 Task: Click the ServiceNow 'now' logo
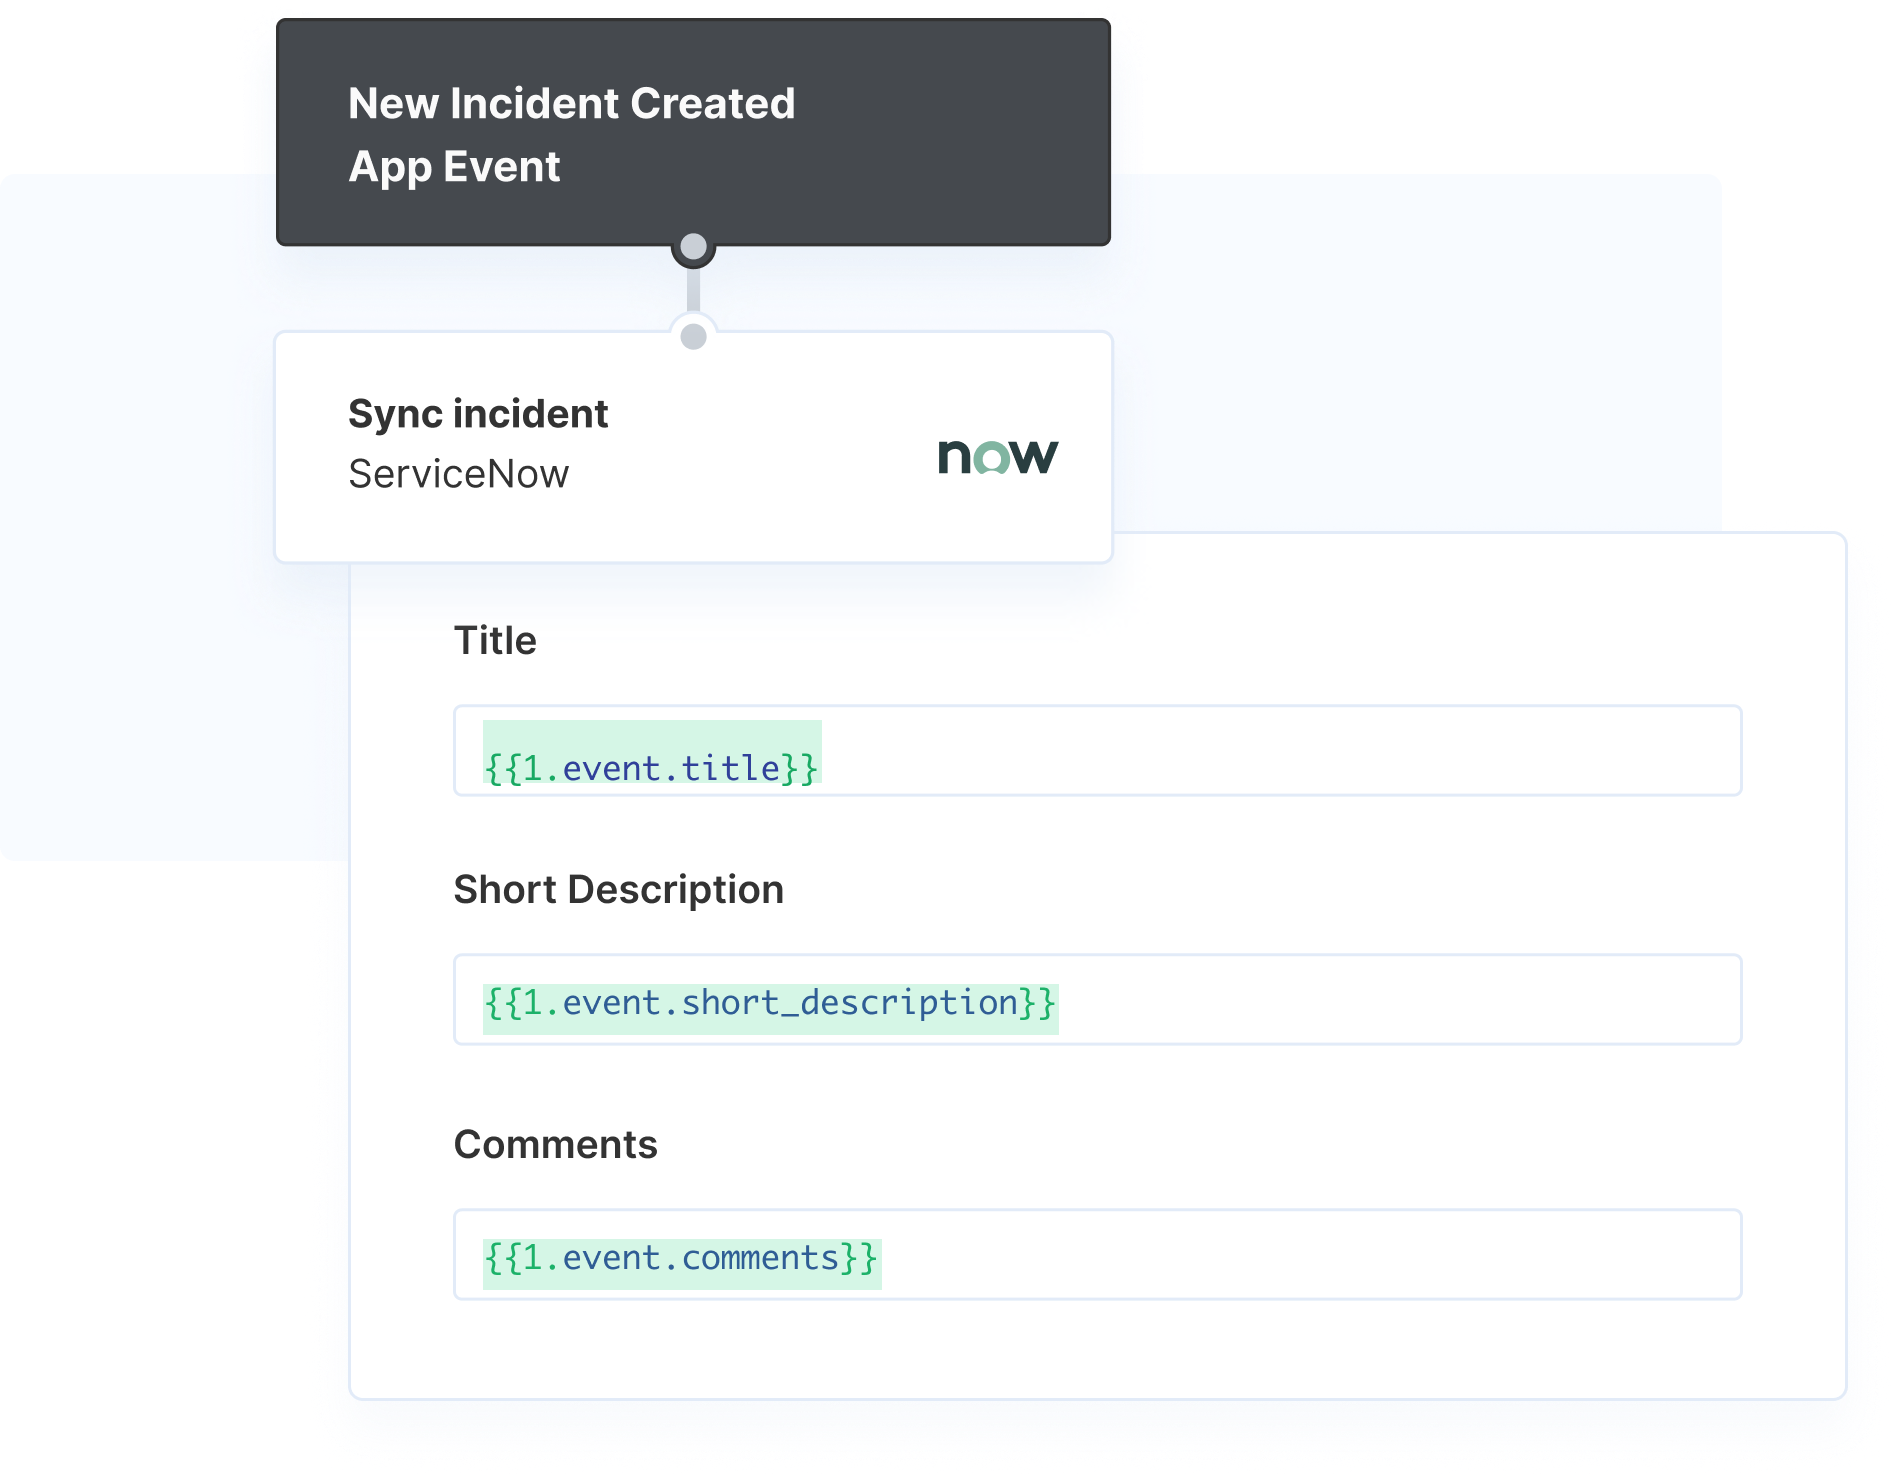click(996, 459)
